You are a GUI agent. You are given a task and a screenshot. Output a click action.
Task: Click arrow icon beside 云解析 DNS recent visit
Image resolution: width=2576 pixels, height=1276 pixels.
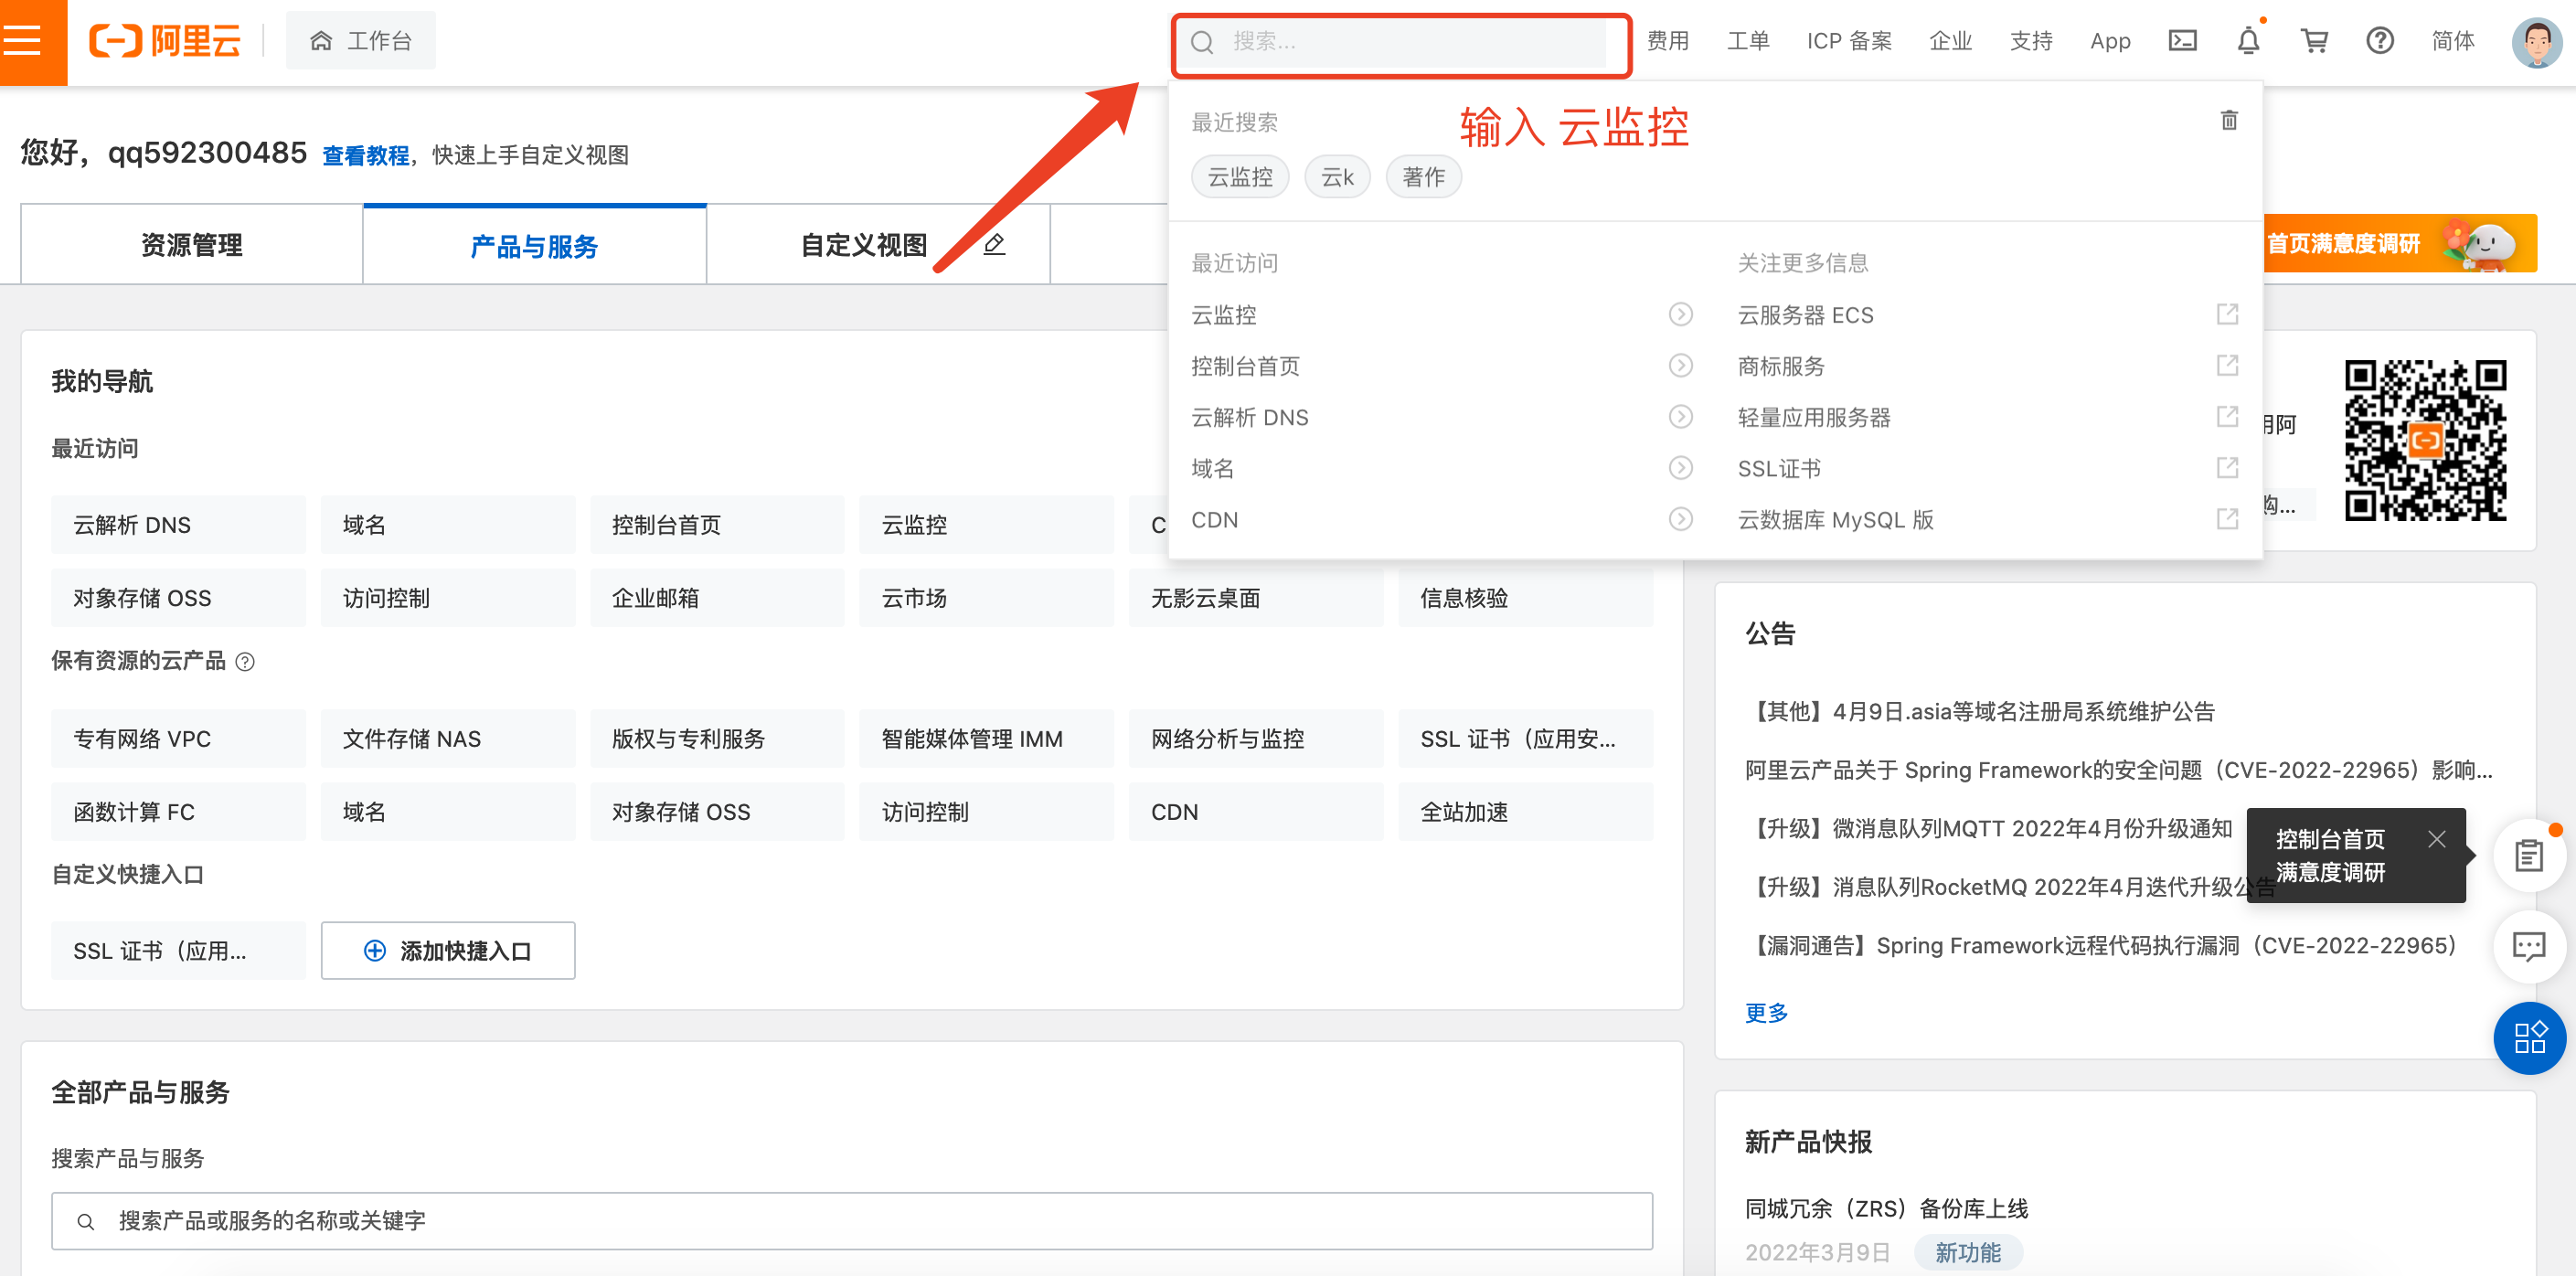1681,417
